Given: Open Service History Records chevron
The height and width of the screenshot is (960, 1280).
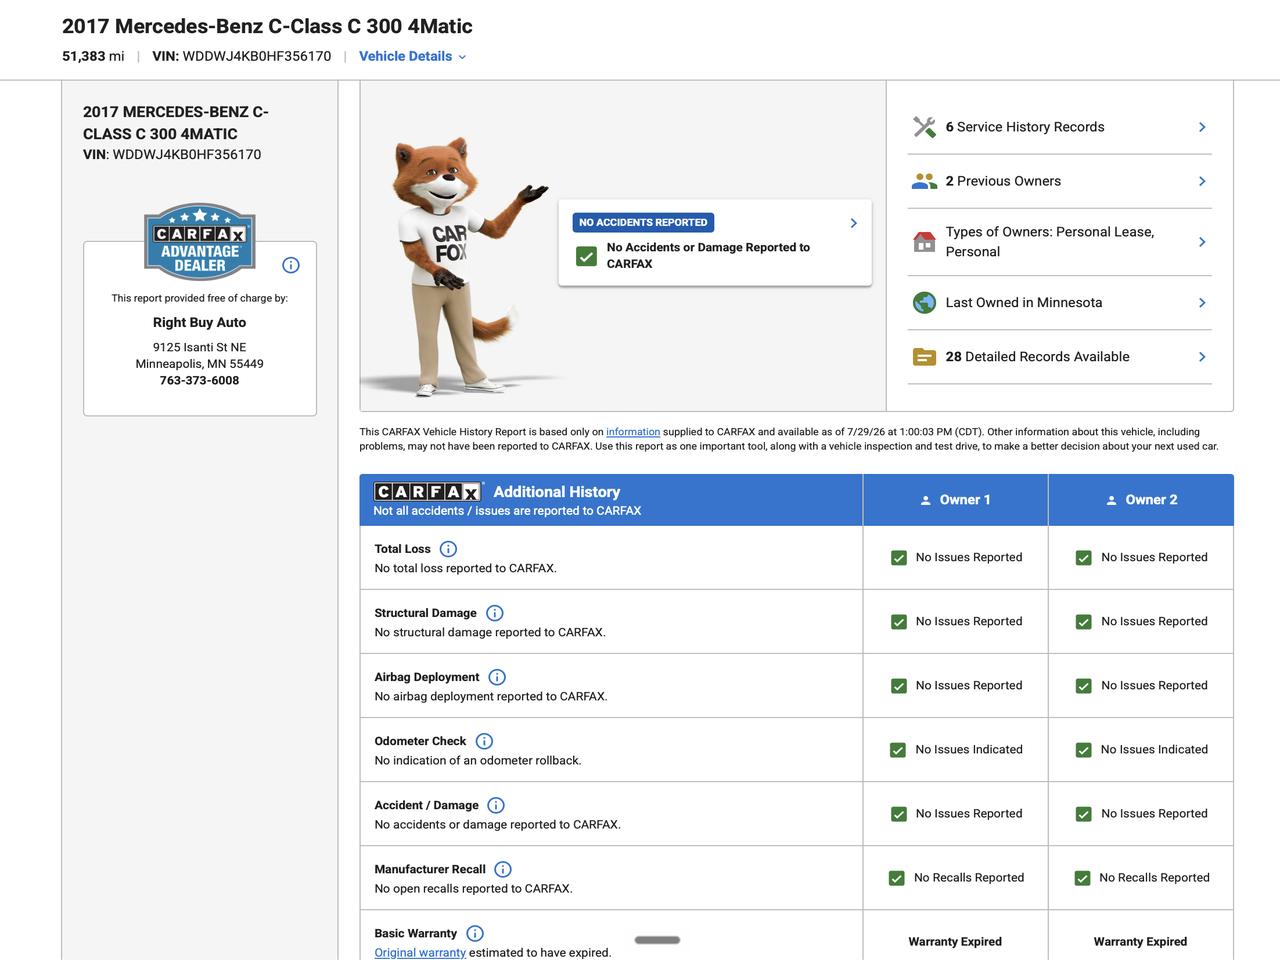Looking at the screenshot, I should [x=1202, y=127].
